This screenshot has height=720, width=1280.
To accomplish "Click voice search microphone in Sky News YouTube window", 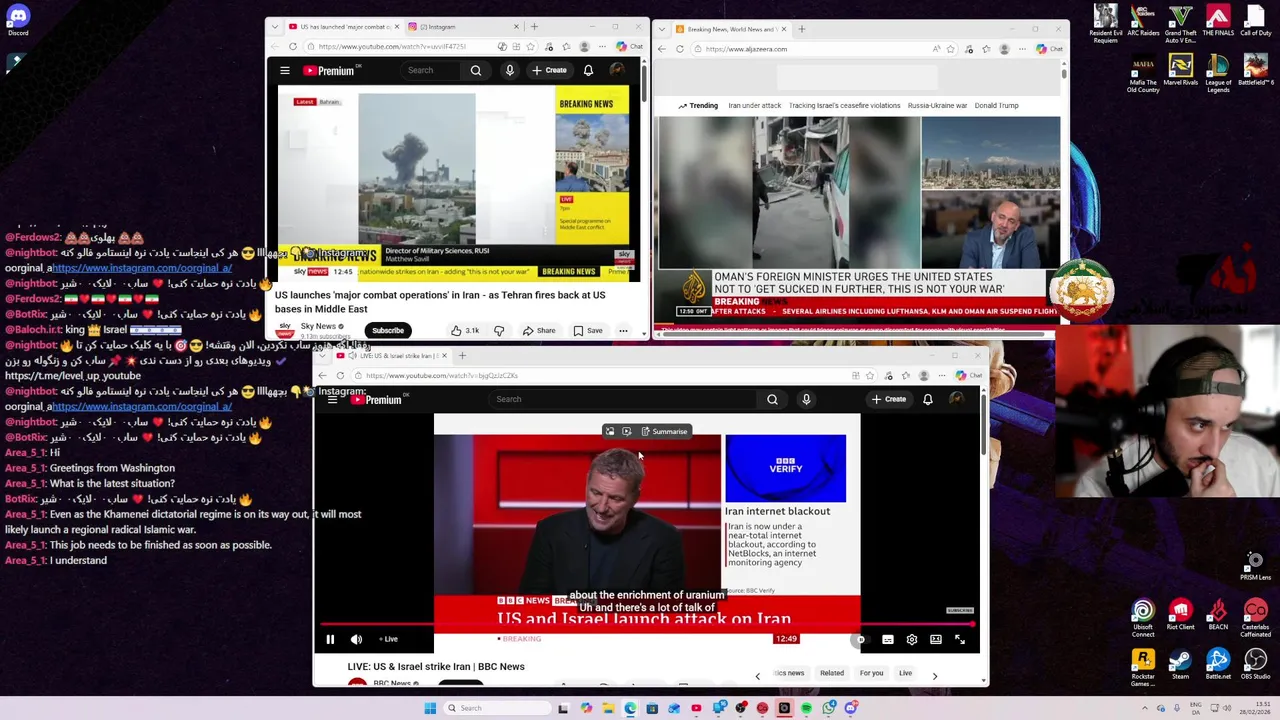I will (510, 70).
